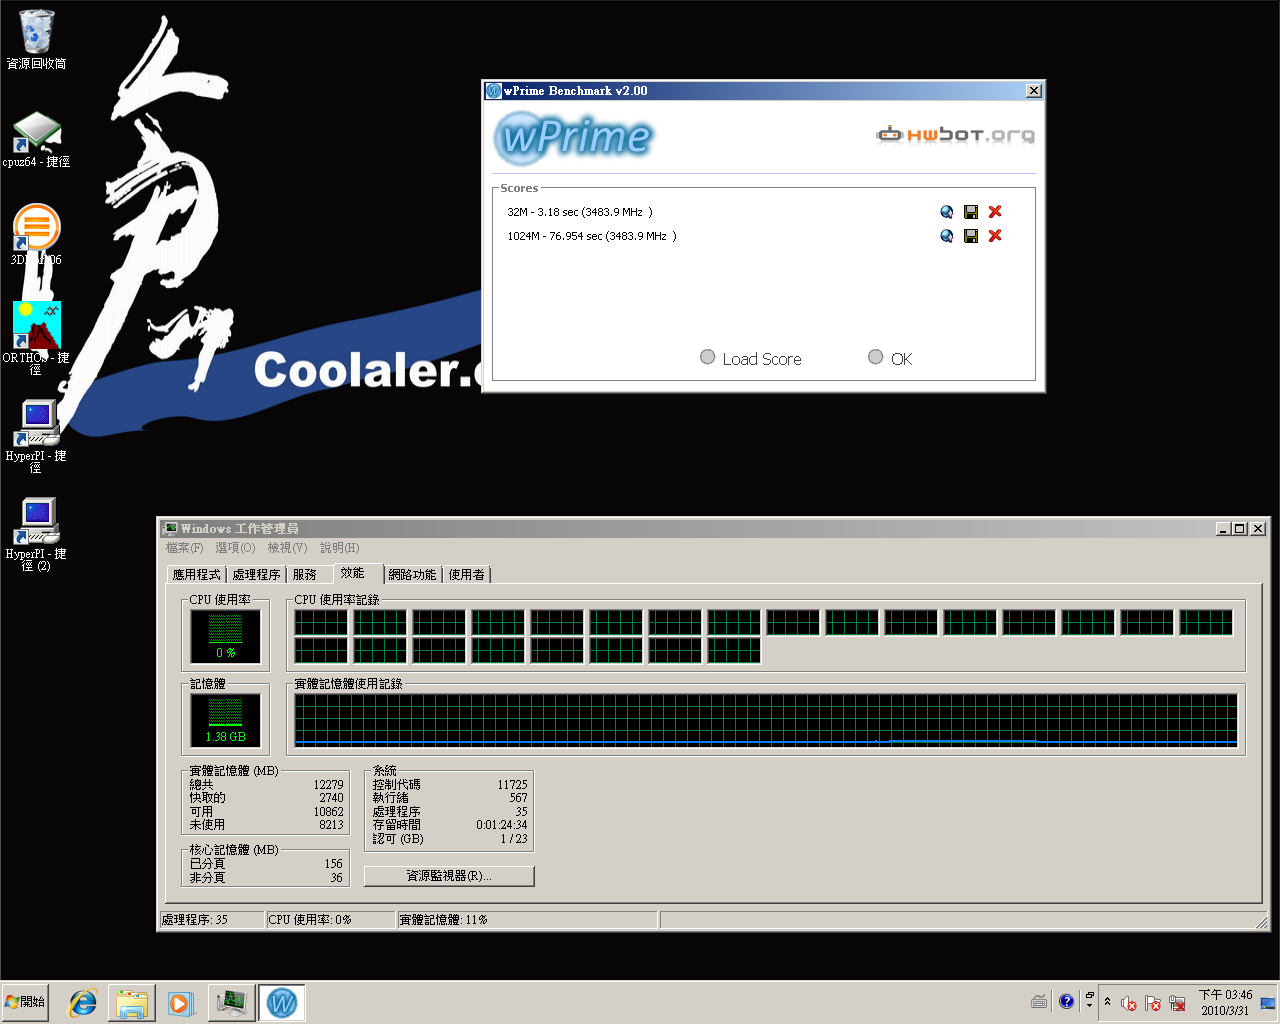Click the keyboard input language icon
Screen dimensions: 1280x1024
pos(1039,1001)
